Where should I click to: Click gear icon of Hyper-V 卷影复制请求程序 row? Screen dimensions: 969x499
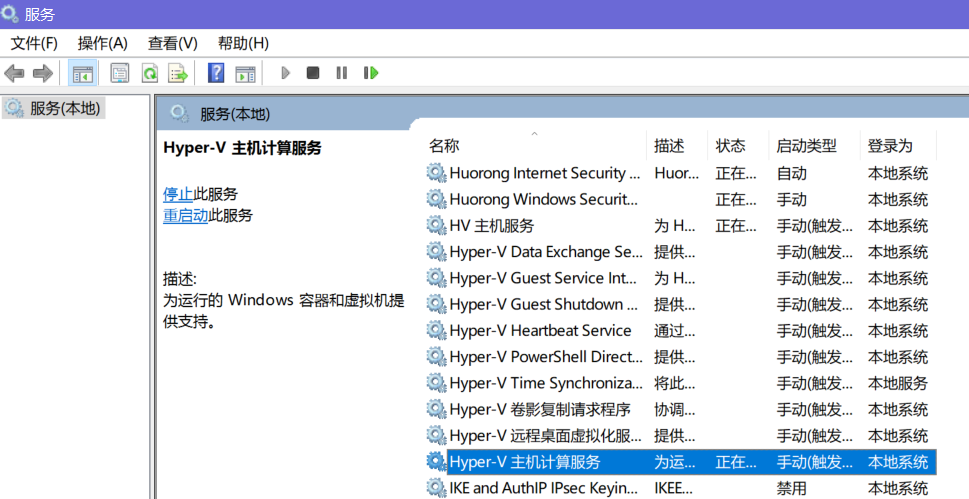point(436,409)
